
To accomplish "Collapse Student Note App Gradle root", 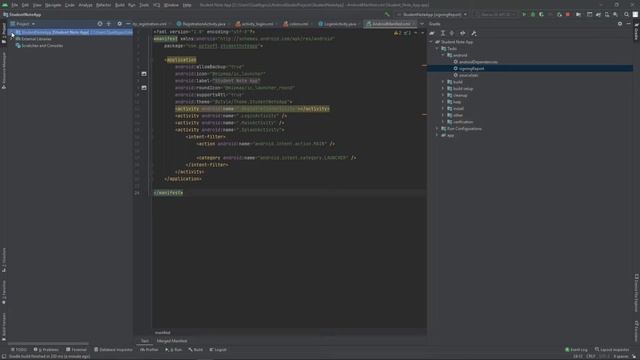I will click(431, 42).
